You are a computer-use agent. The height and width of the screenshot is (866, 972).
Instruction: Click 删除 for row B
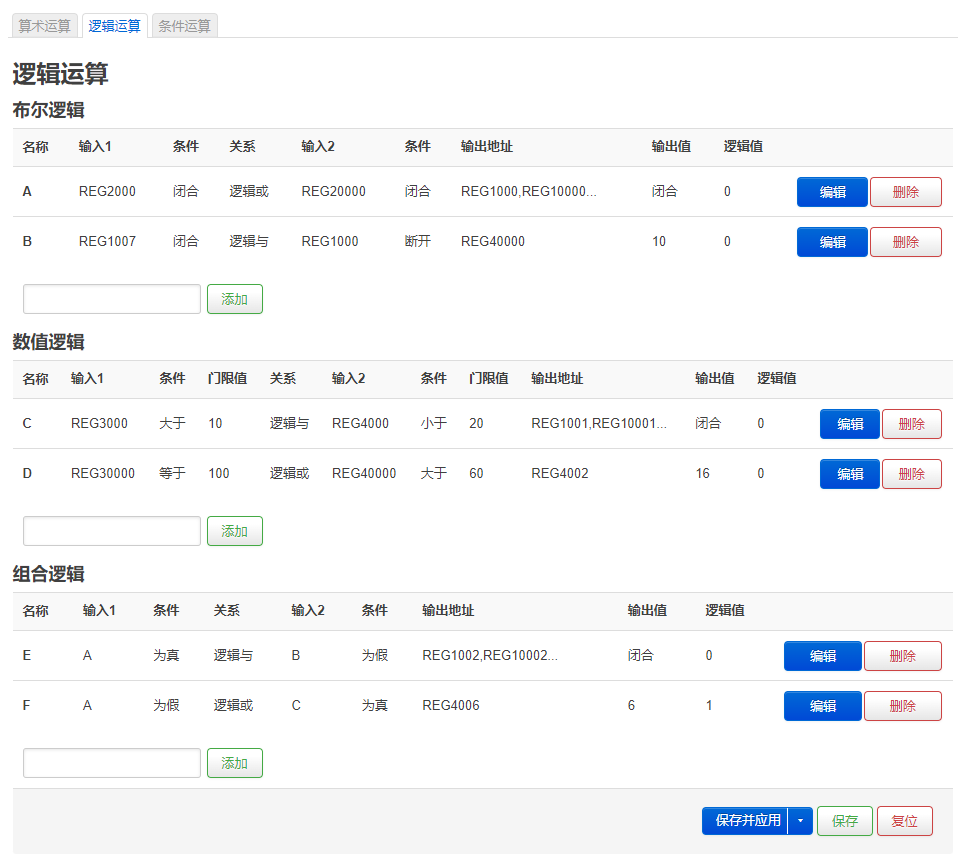906,242
